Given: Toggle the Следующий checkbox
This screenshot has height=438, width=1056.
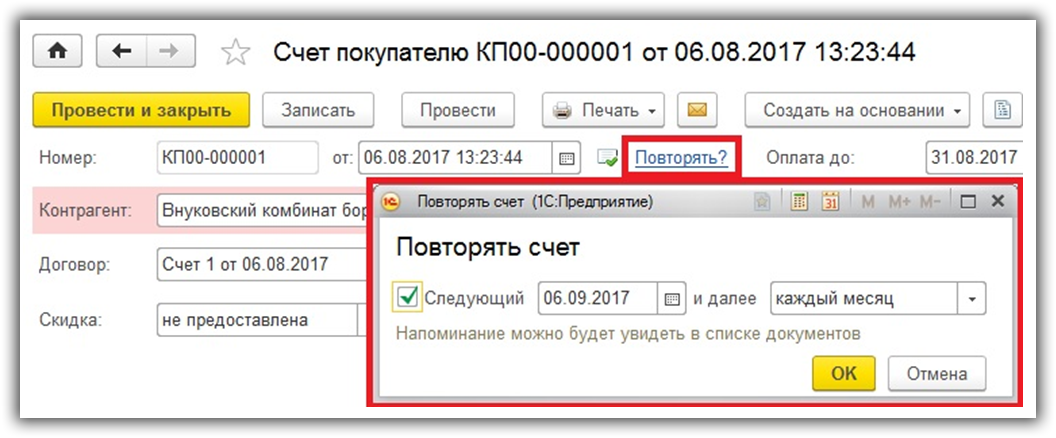Looking at the screenshot, I should tap(408, 297).
